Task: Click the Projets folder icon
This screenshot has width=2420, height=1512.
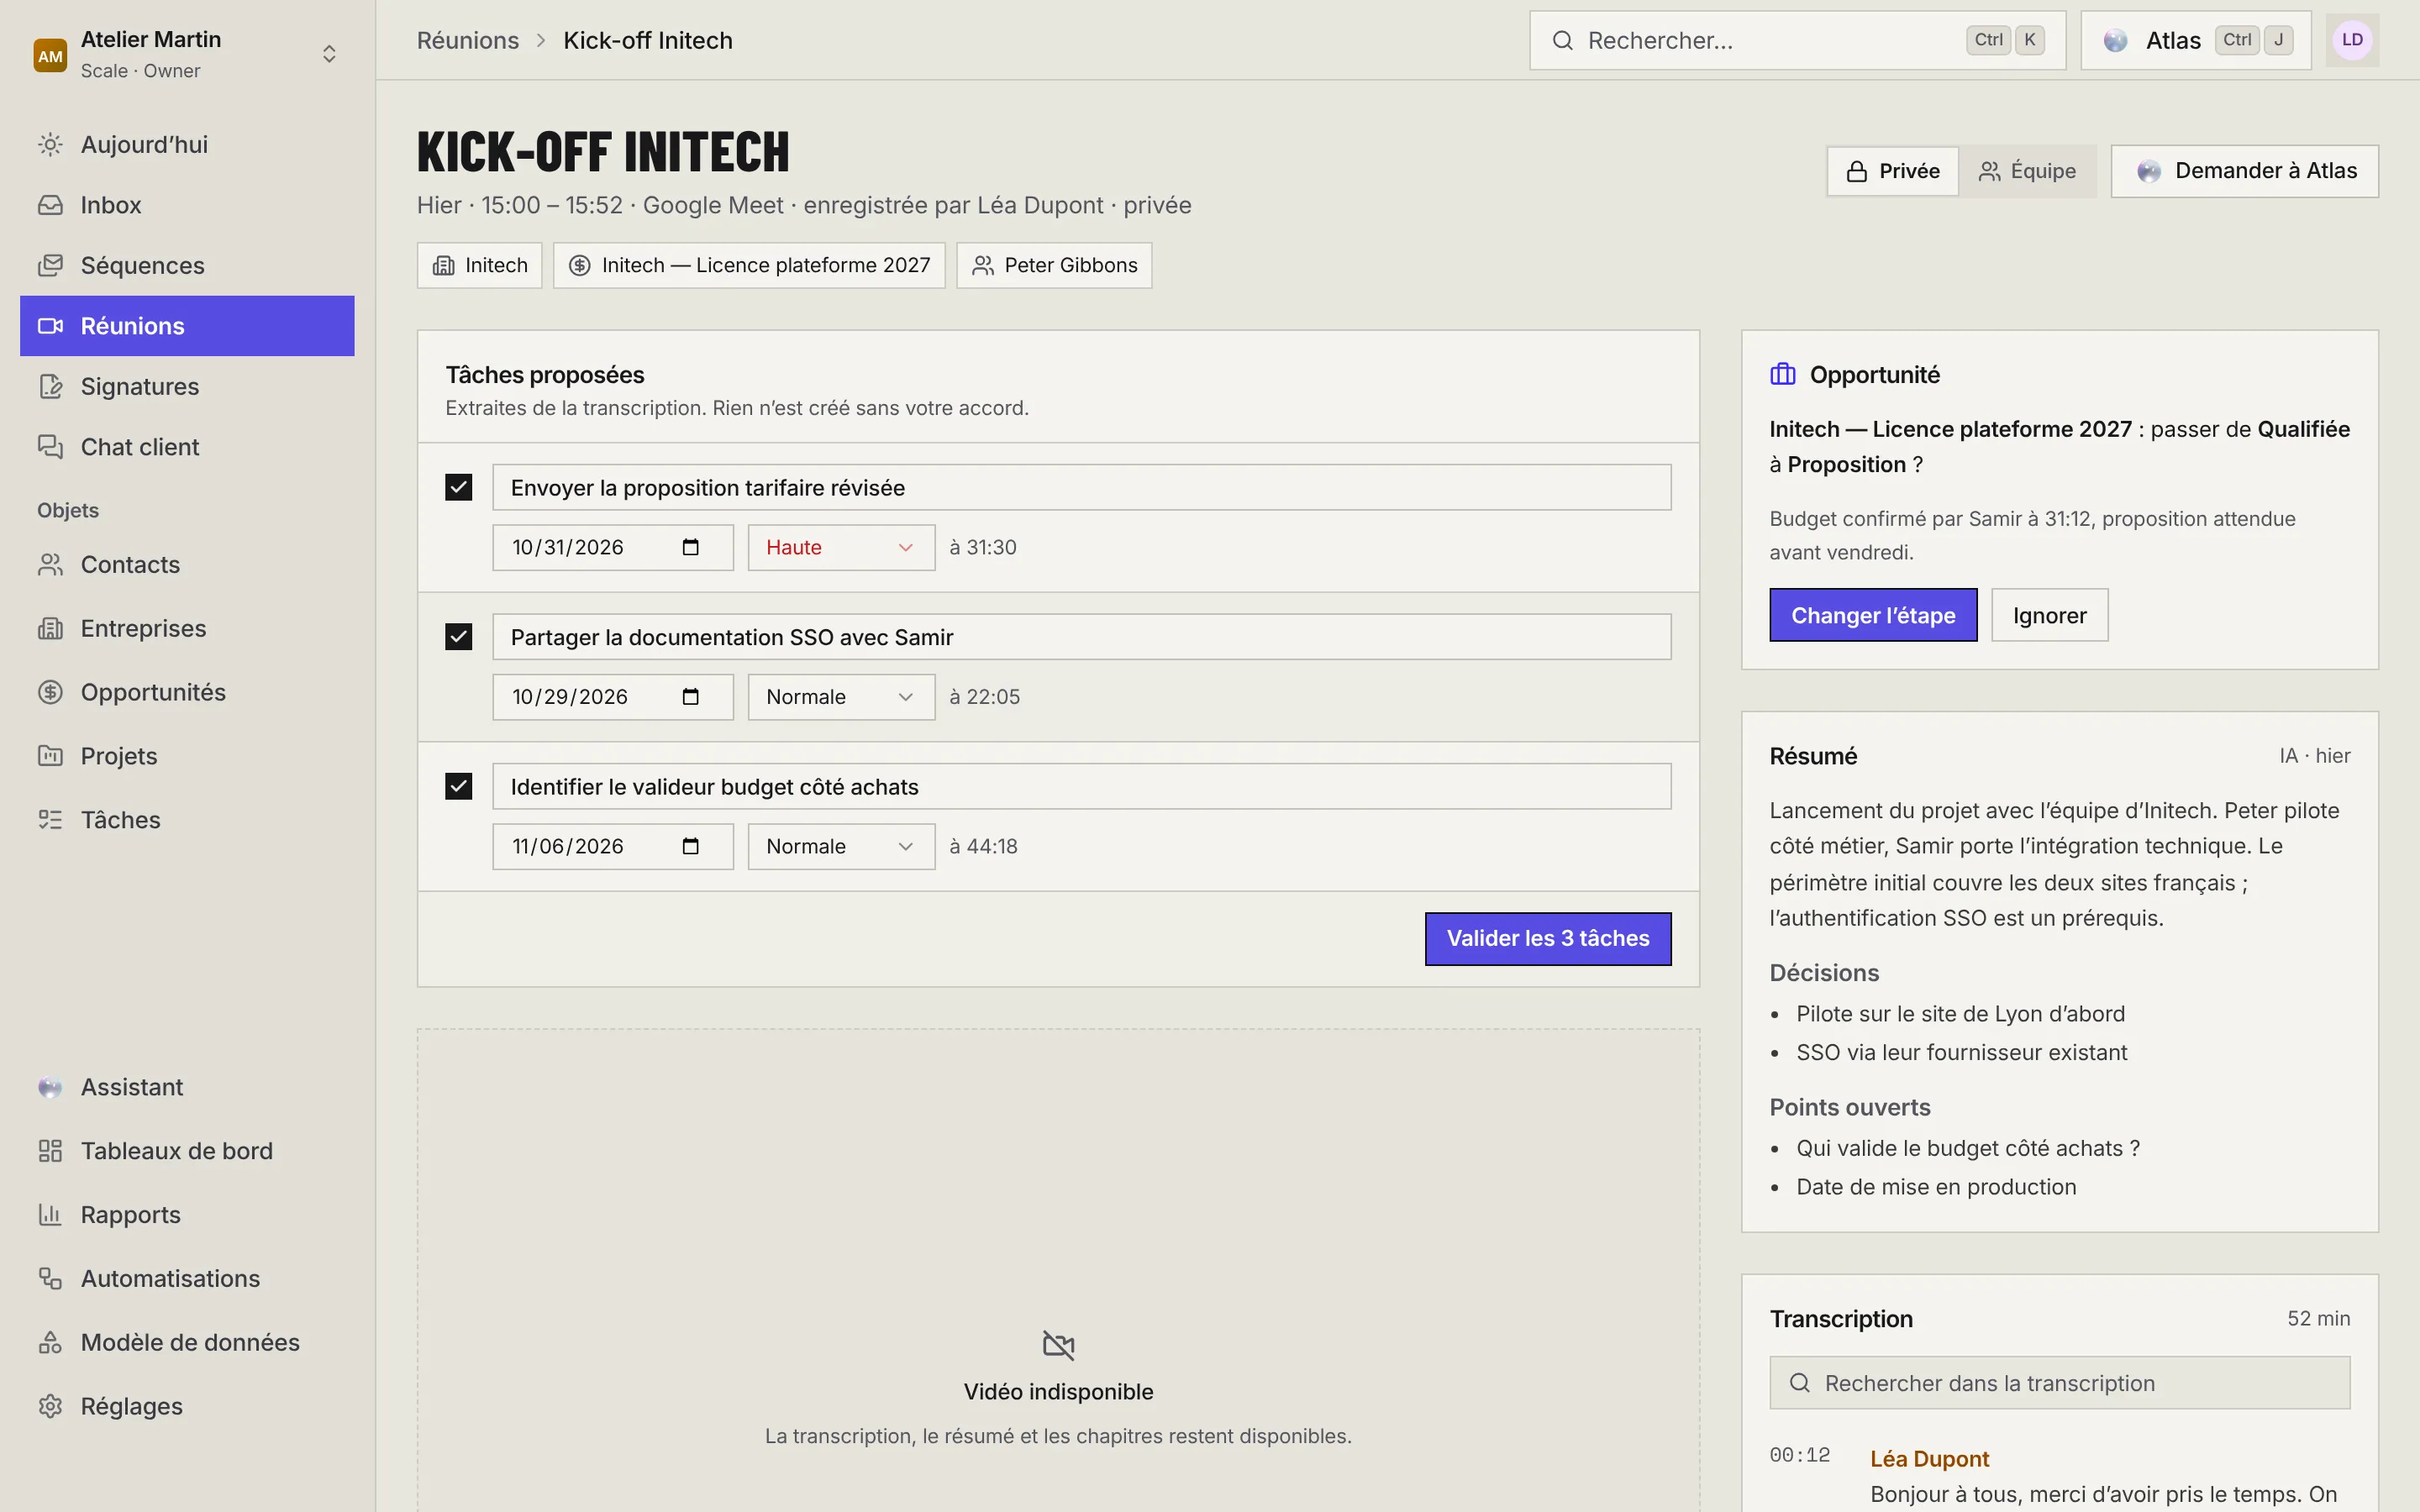Action: tap(50, 756)
